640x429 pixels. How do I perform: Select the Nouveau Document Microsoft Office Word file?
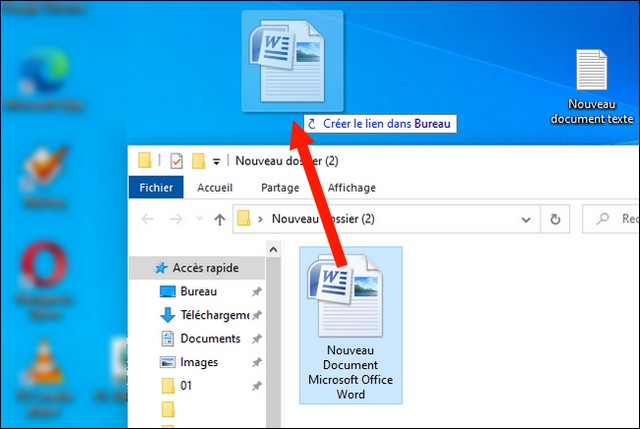point(351,325)
